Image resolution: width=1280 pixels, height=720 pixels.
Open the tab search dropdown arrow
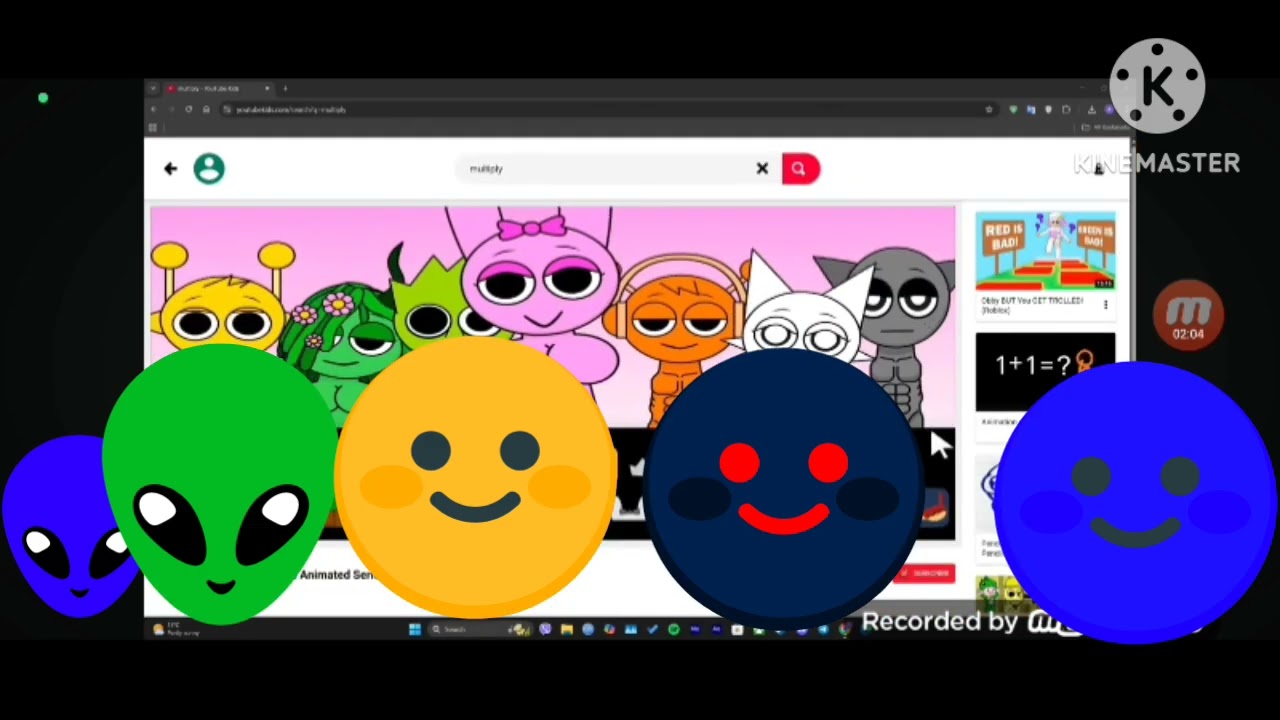tap(152, 88)
